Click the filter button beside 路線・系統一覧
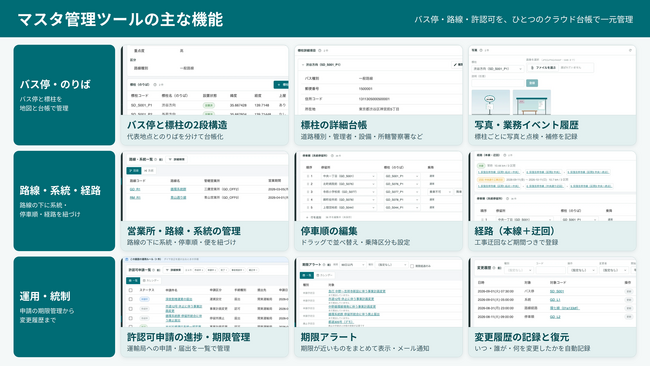This screenshot has width=650, height=366. (x=177, y=159)
